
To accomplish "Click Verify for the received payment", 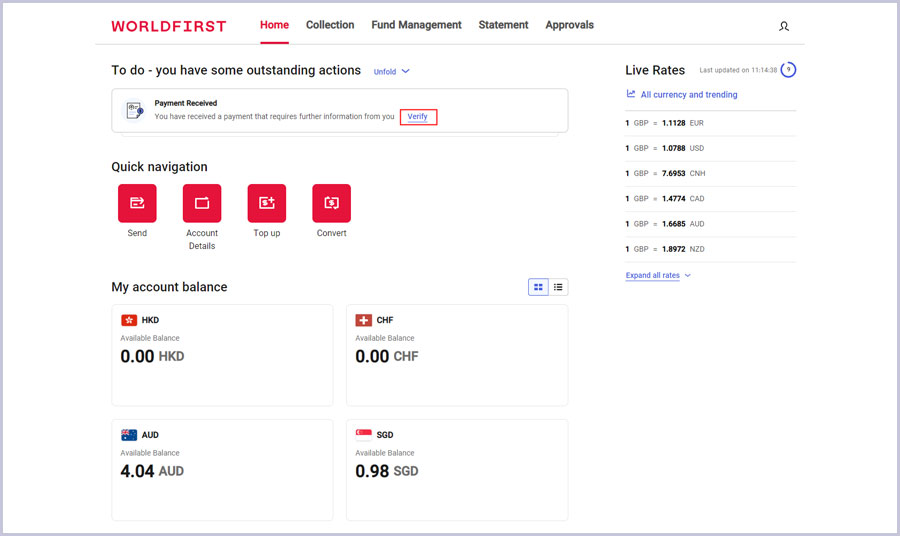I will tap(418, 117).
